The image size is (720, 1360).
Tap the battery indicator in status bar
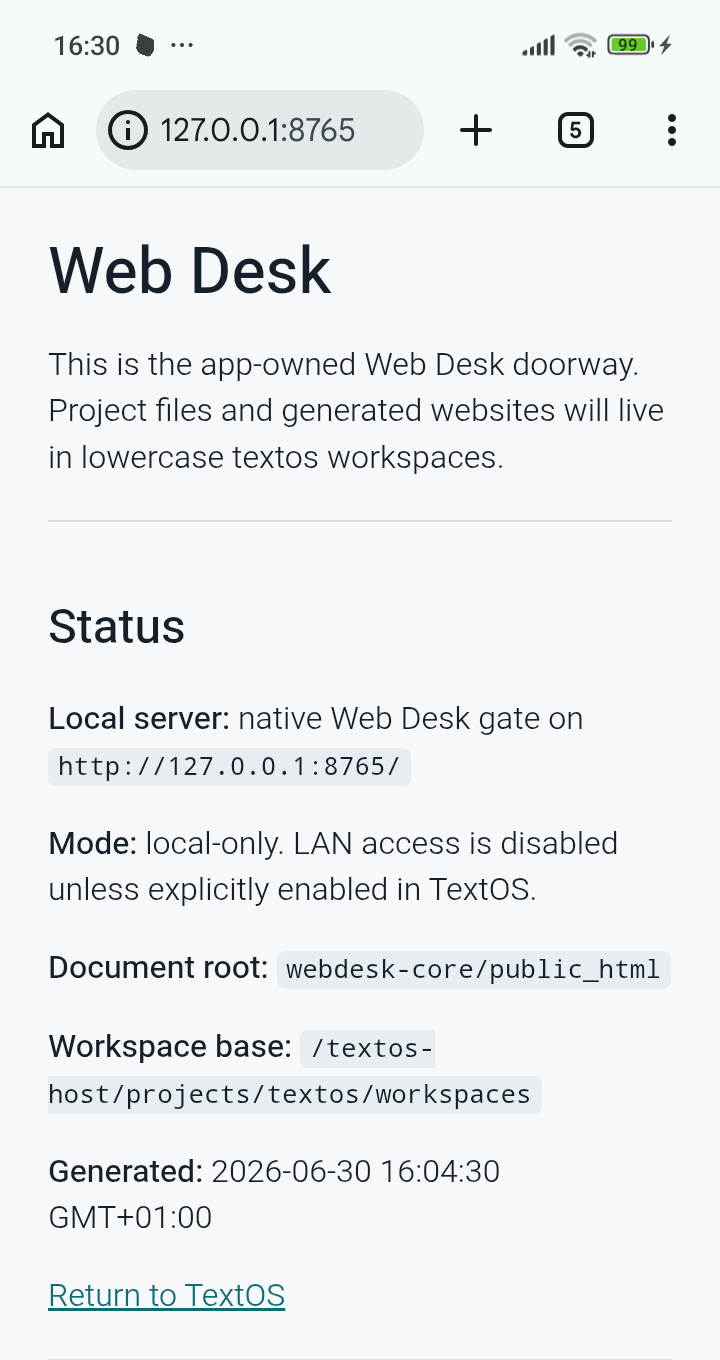point(630,45)
